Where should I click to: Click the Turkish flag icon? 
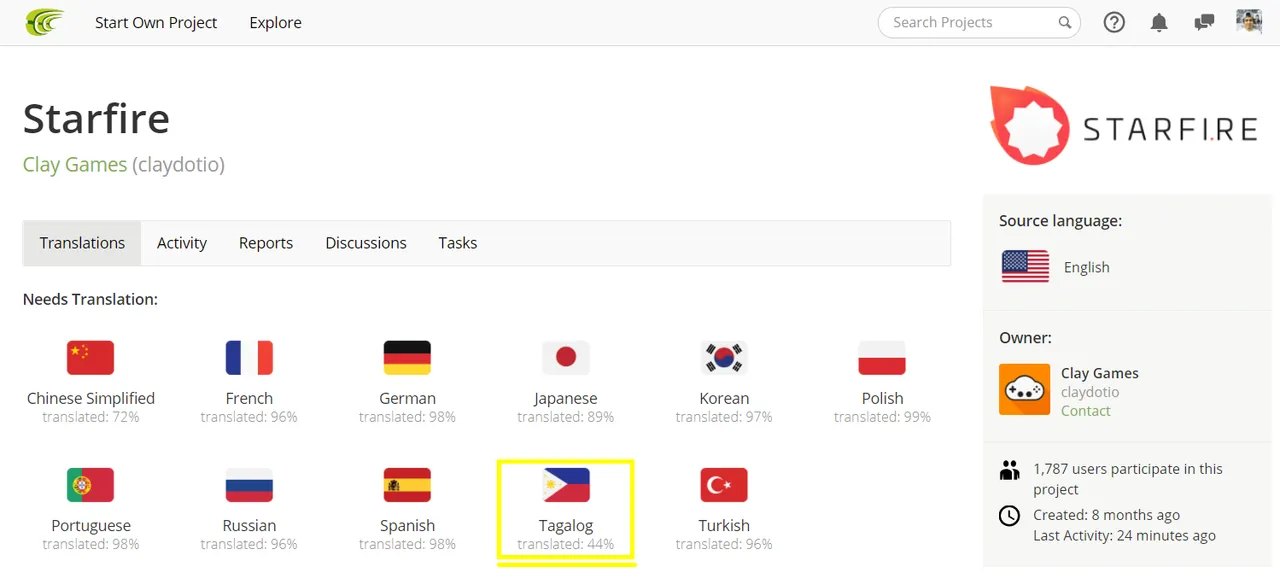724,485
